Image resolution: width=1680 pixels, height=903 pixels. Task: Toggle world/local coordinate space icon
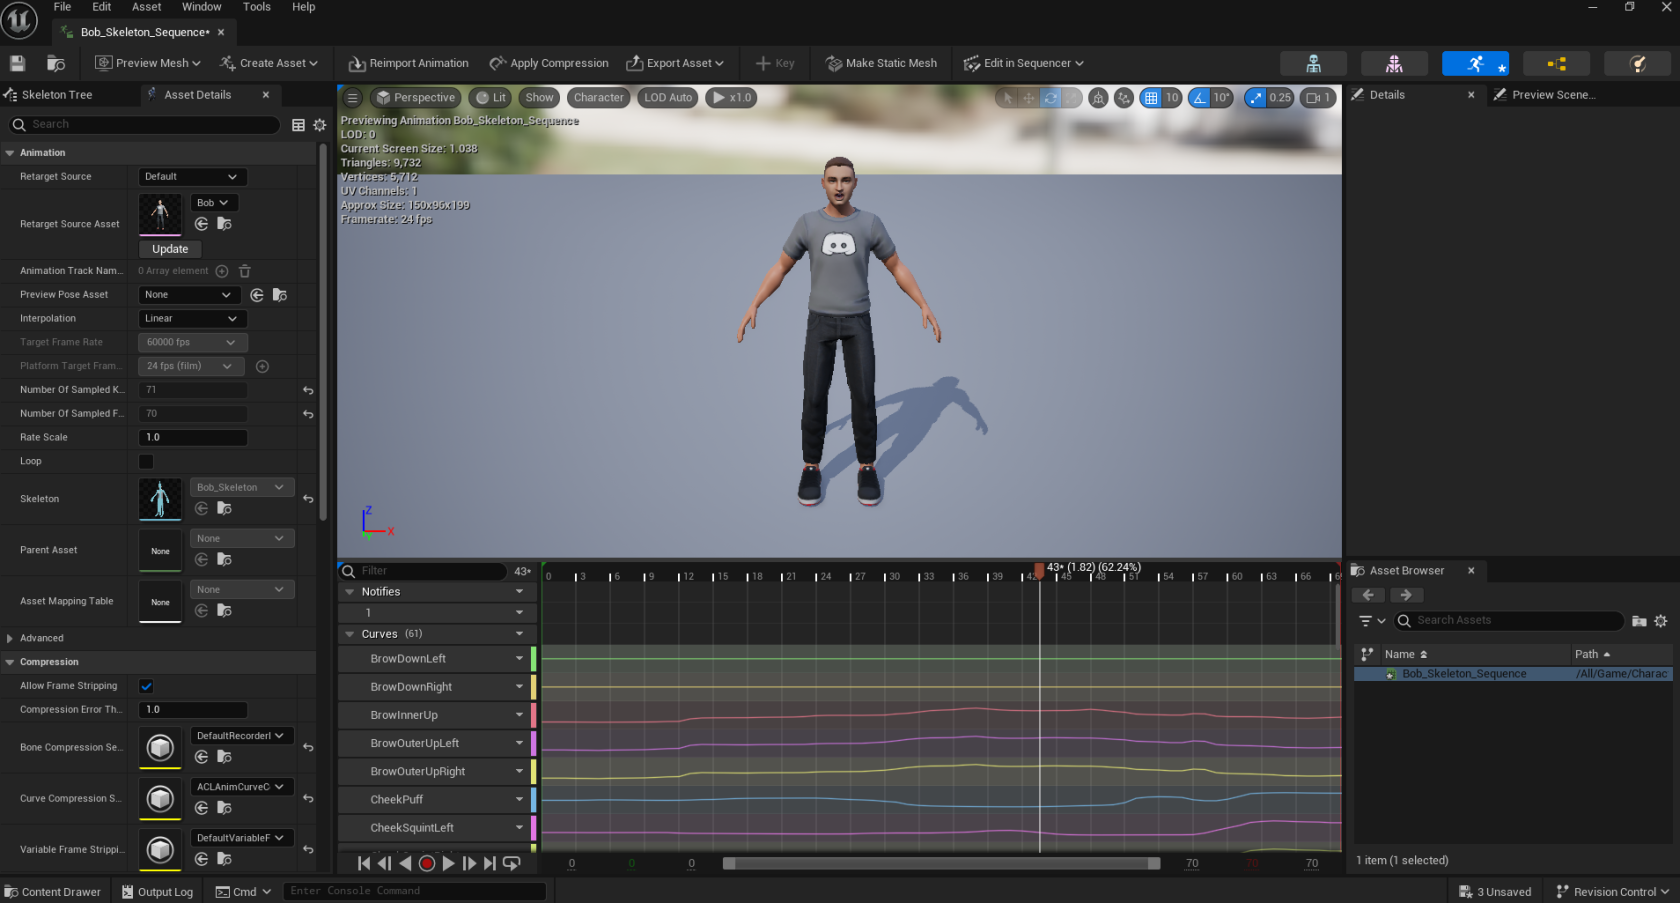pyautogui.click(x=1098, y=98)
